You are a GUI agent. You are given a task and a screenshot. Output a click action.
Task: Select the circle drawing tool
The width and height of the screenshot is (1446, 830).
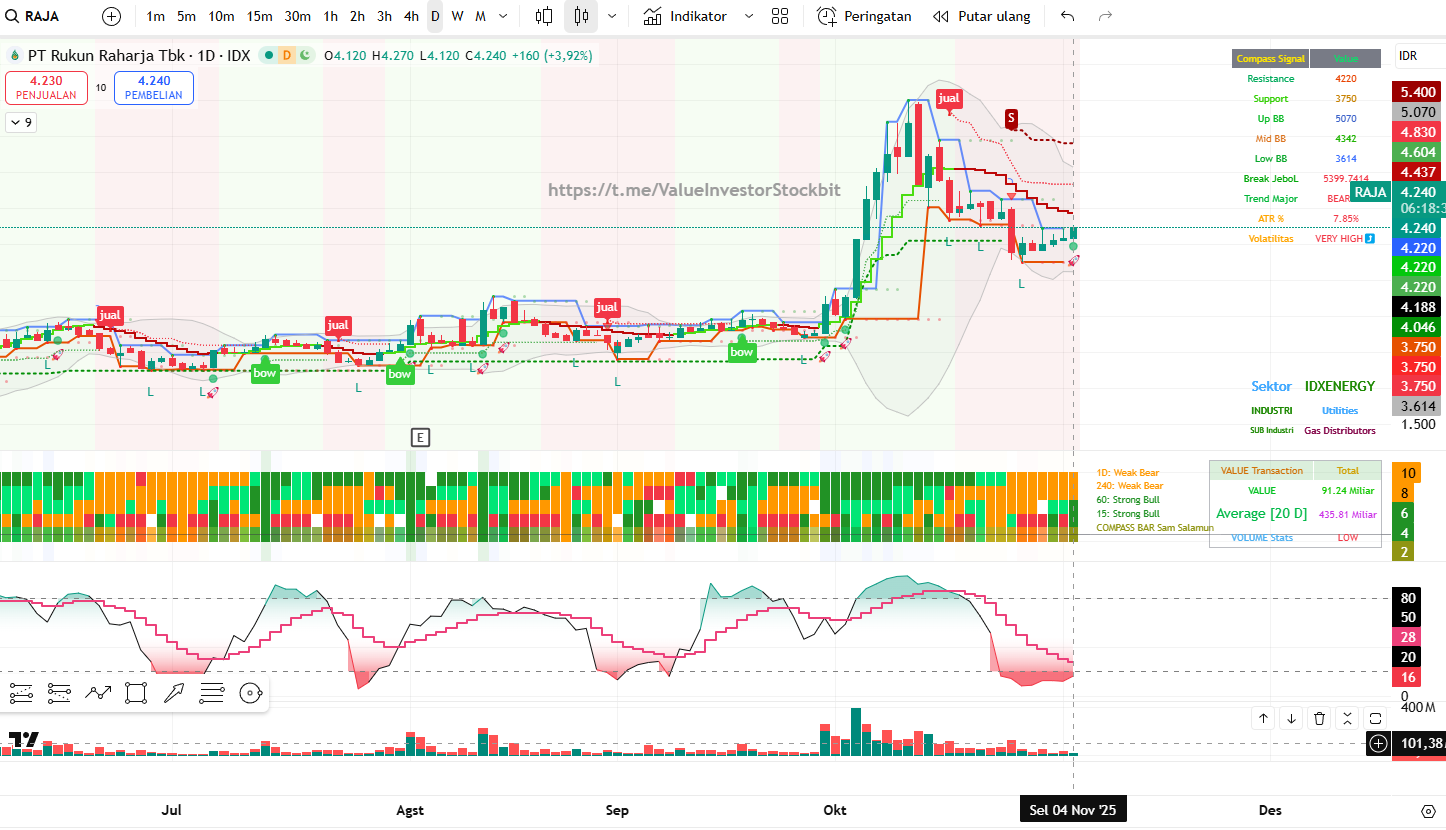pos(250,692)
